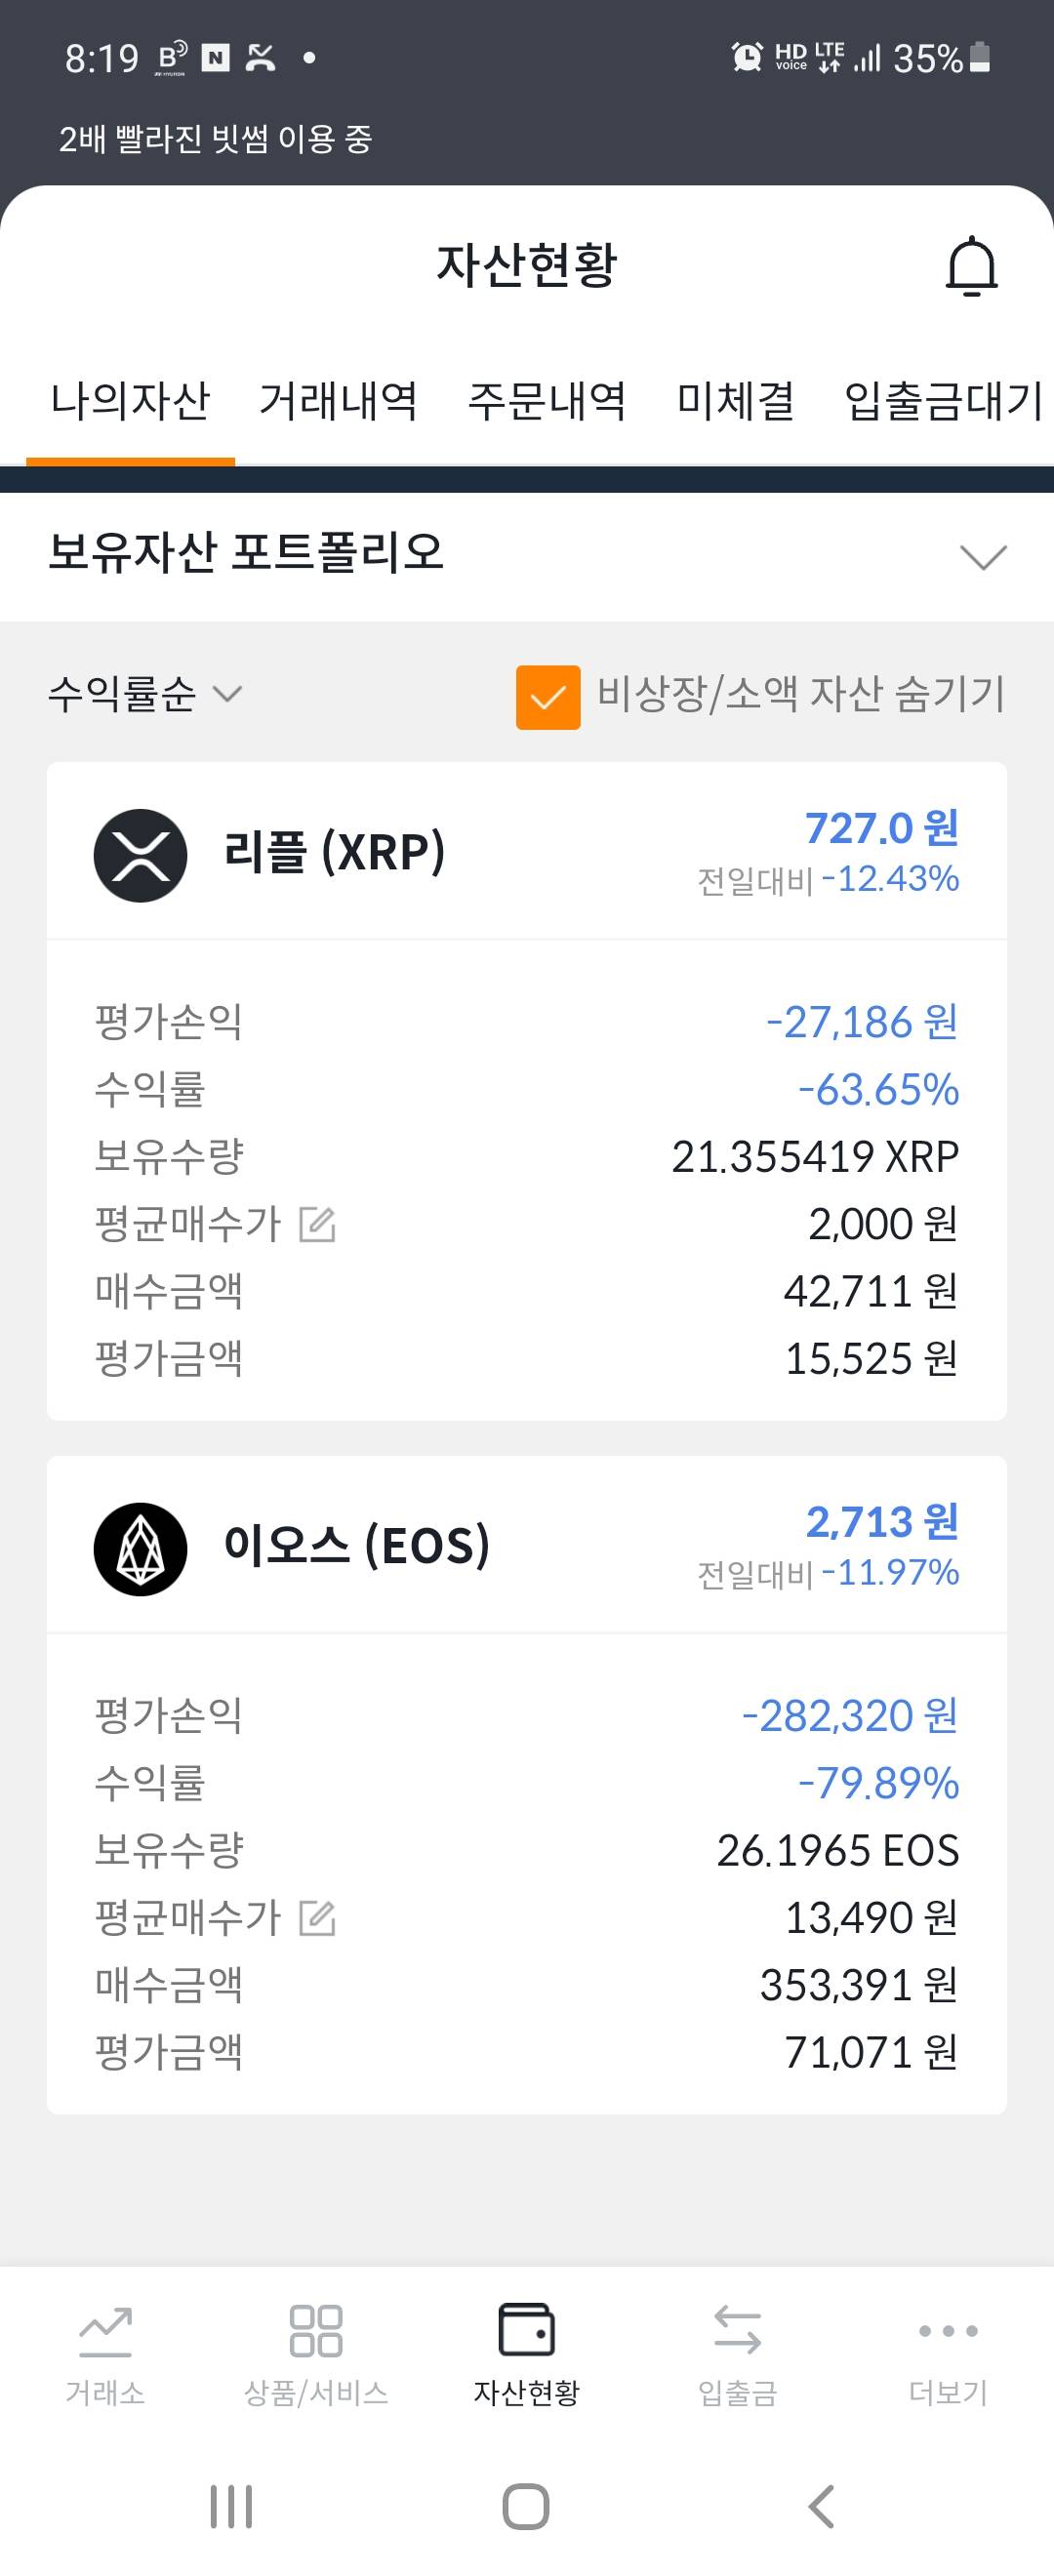Edit EOS average purchase price
Image resolution: width=1054 pixels, height=2576 pixels.
pos(317,1918)
